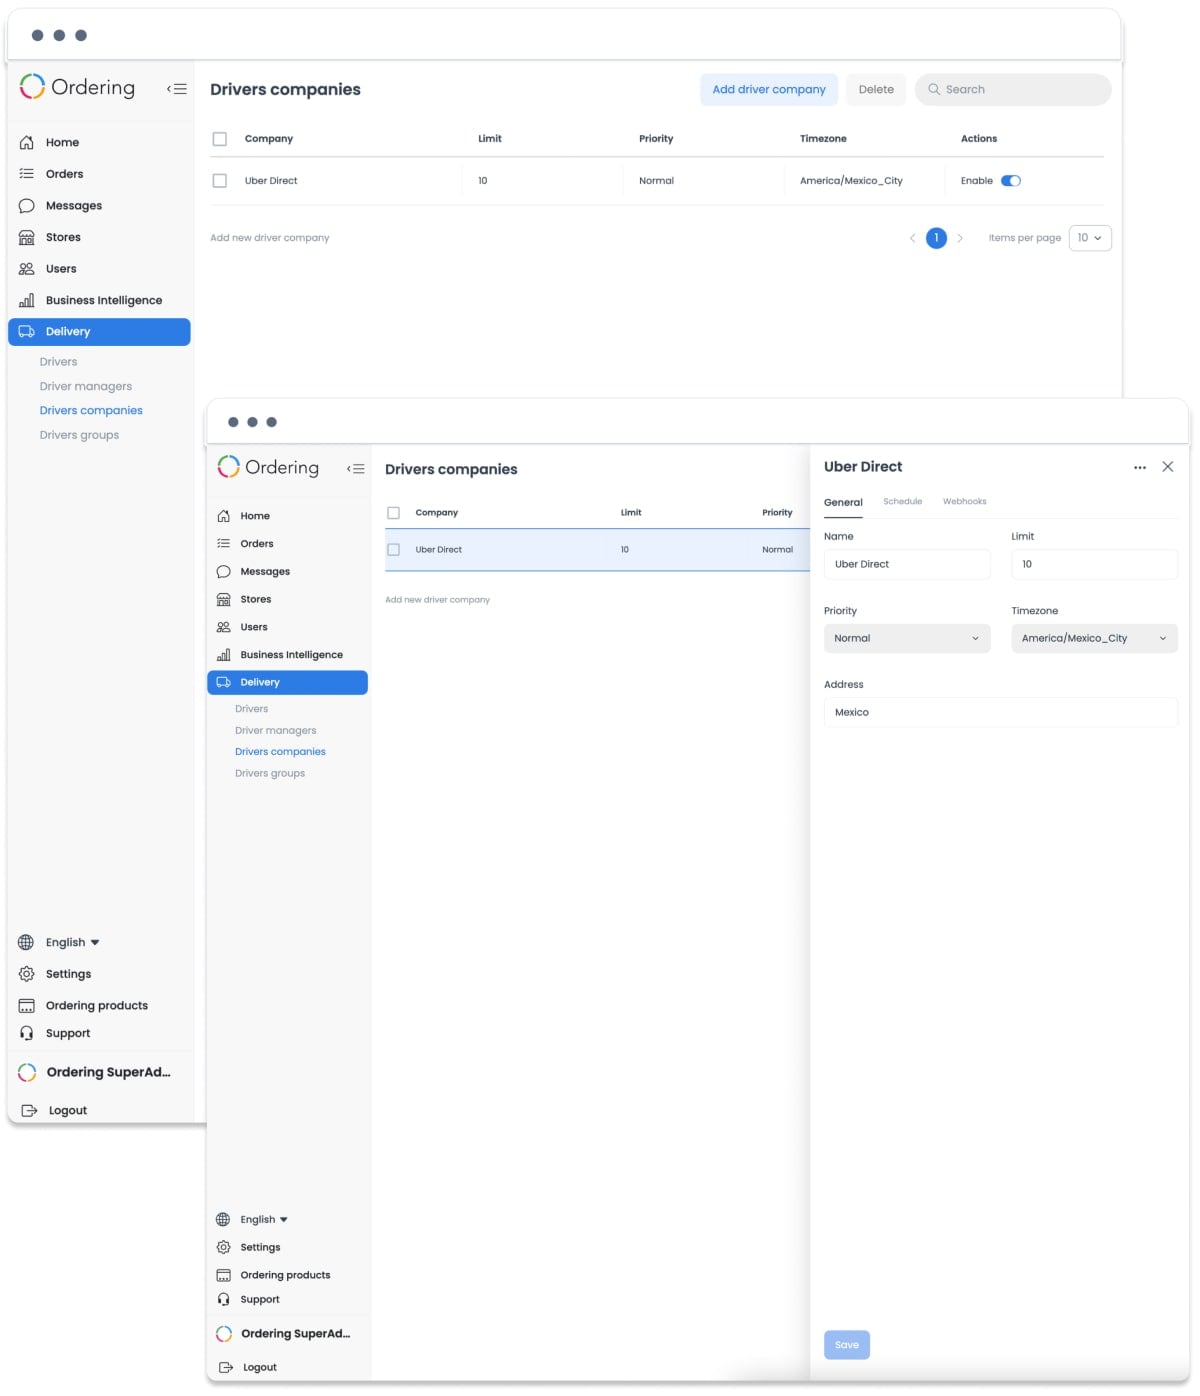
Task: Open the three-dot options menu for Uber Direct
Action: click(x=1140, y=468)
